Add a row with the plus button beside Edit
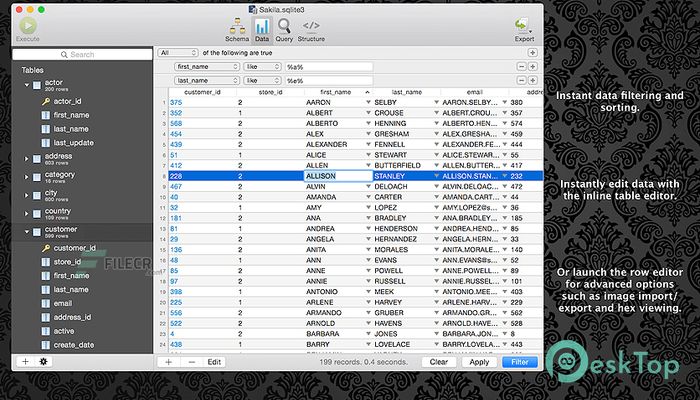Viewport: 700px width, 400px height. 169,362
